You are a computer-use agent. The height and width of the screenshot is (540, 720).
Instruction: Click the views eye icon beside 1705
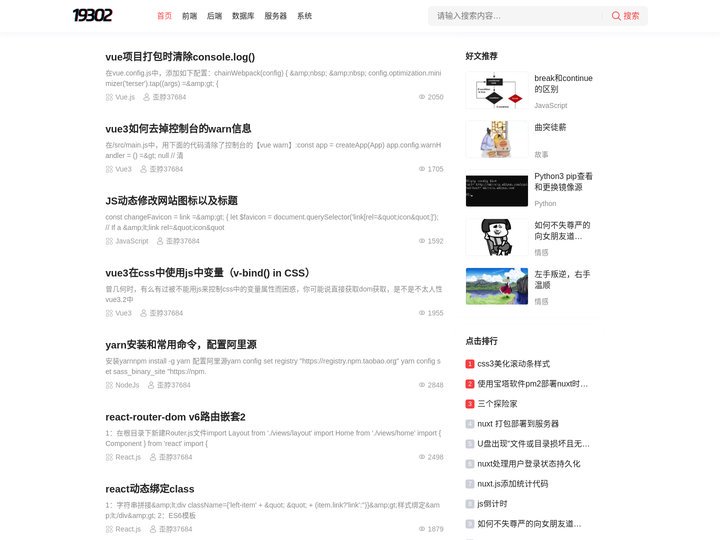click(x=422, y=169)
